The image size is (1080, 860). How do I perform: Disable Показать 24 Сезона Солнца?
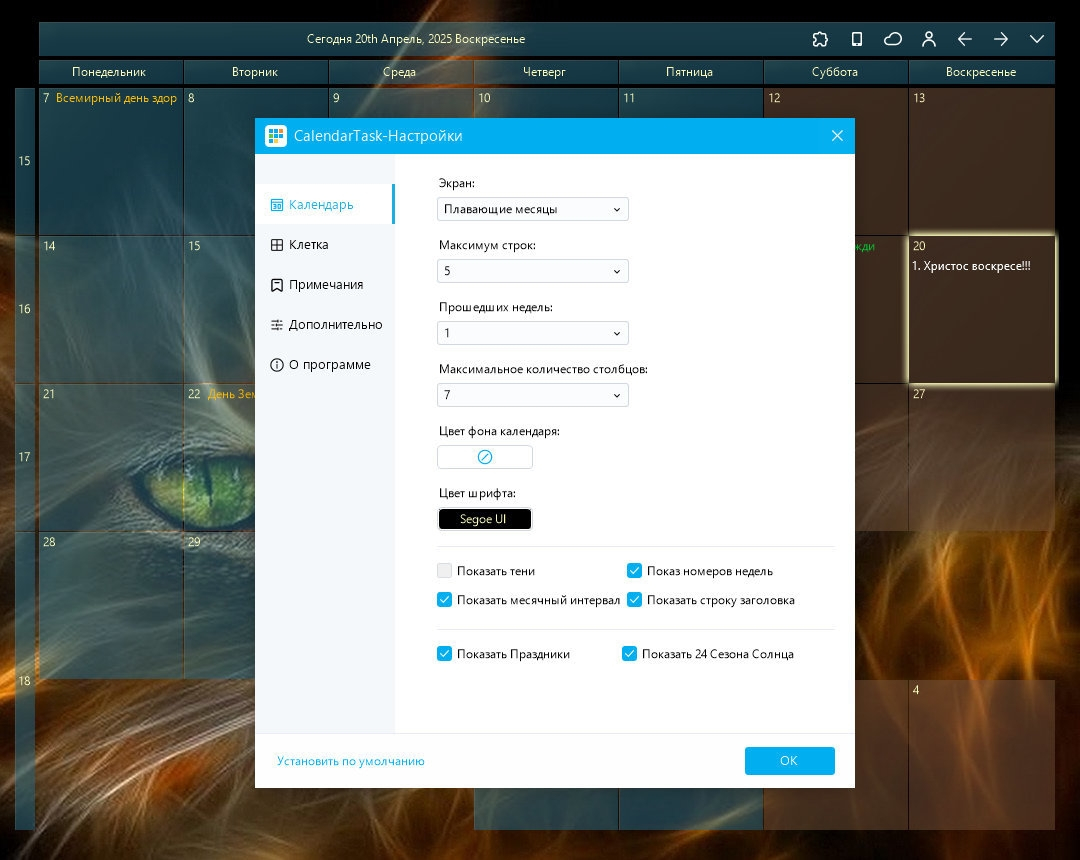click(630, 653)
